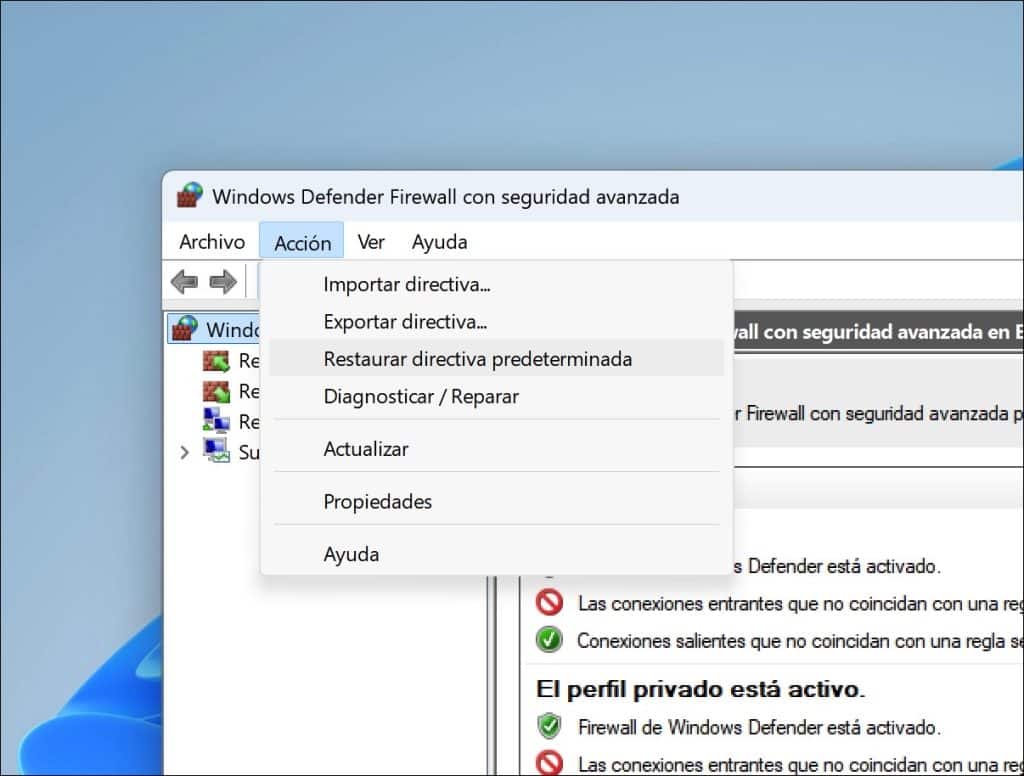Select the Windows Defender Firewall root tree node
The image size is (1024, 776).
216,329
